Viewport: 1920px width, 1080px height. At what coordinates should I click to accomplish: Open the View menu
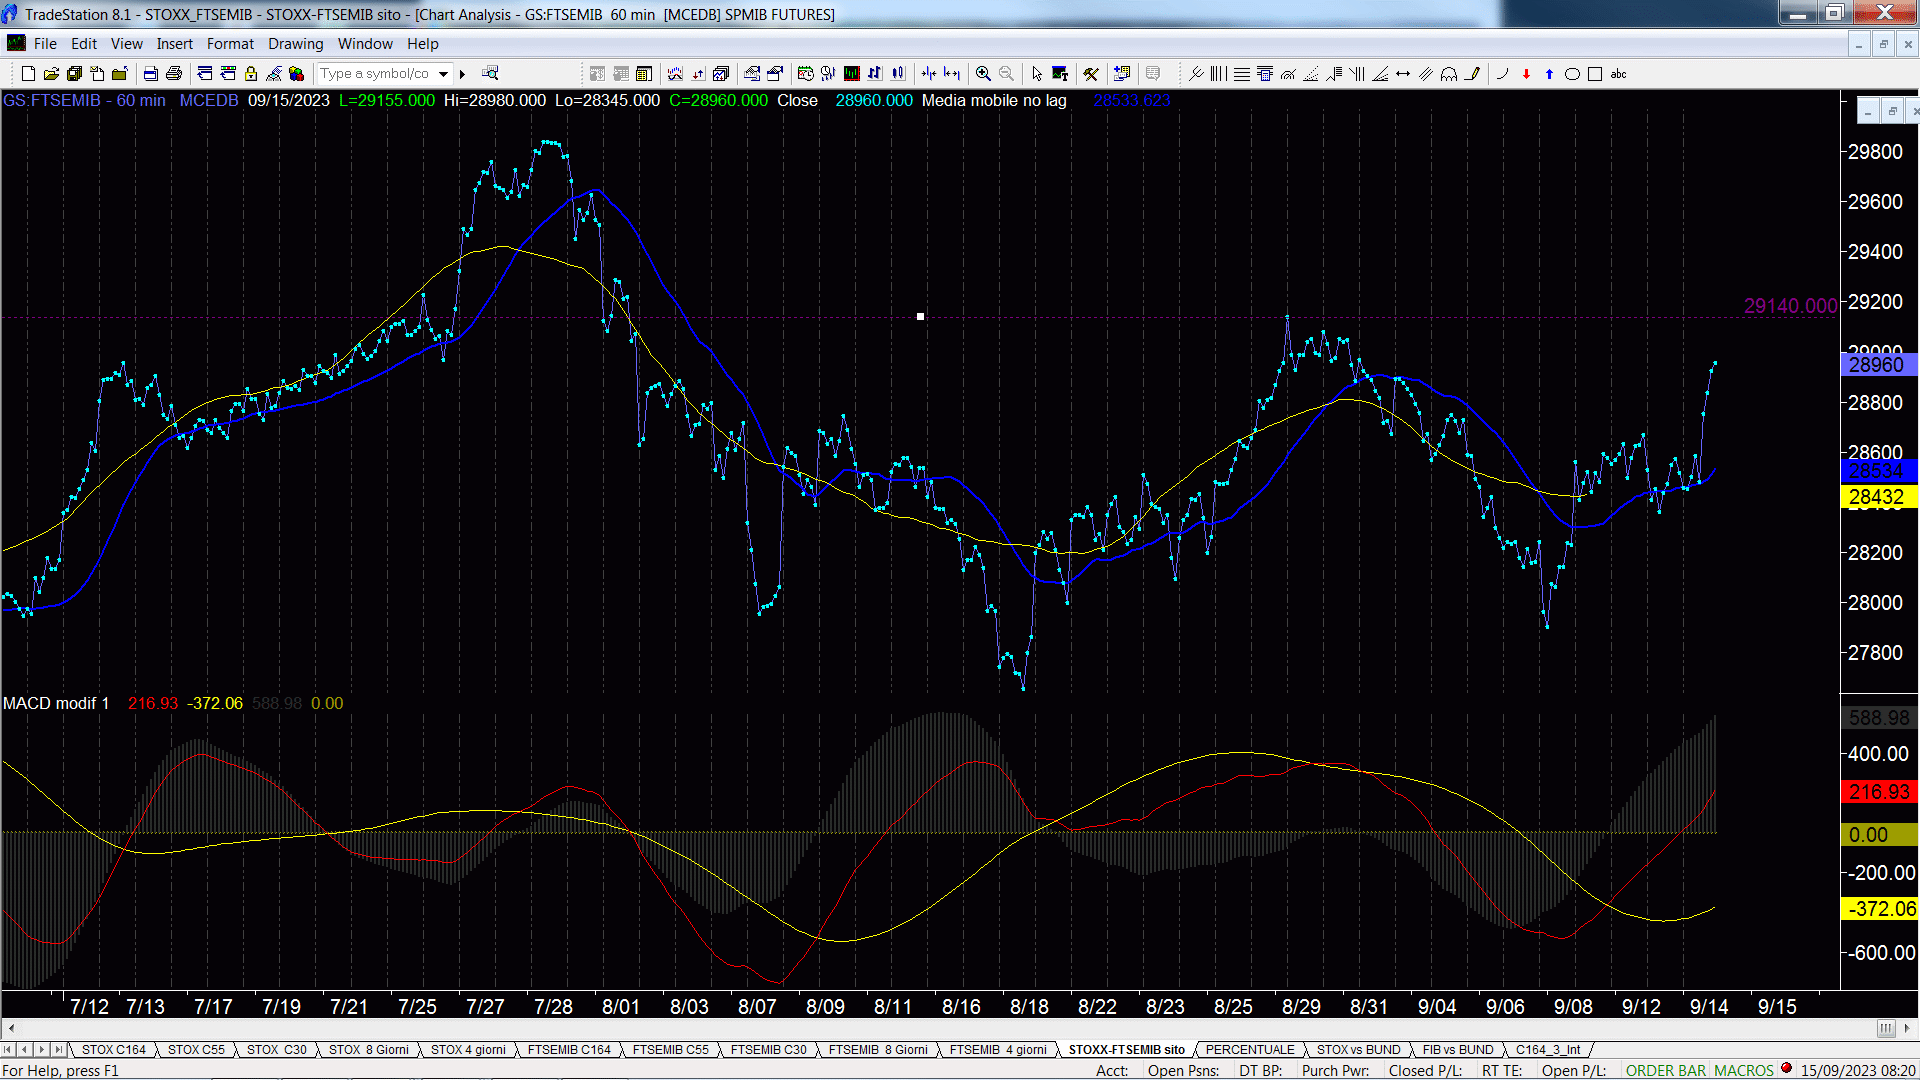click(126, 44)
